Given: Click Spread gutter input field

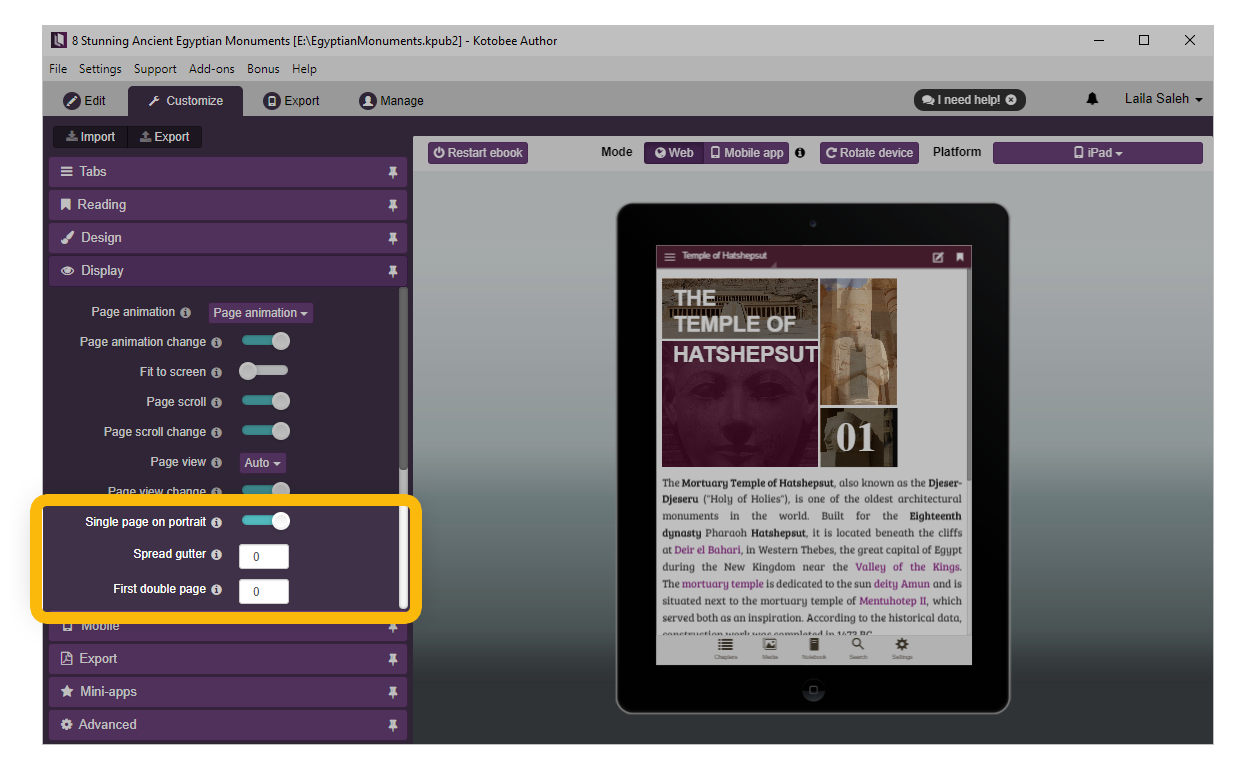Looking at the screenshot, I should (264, 556).
